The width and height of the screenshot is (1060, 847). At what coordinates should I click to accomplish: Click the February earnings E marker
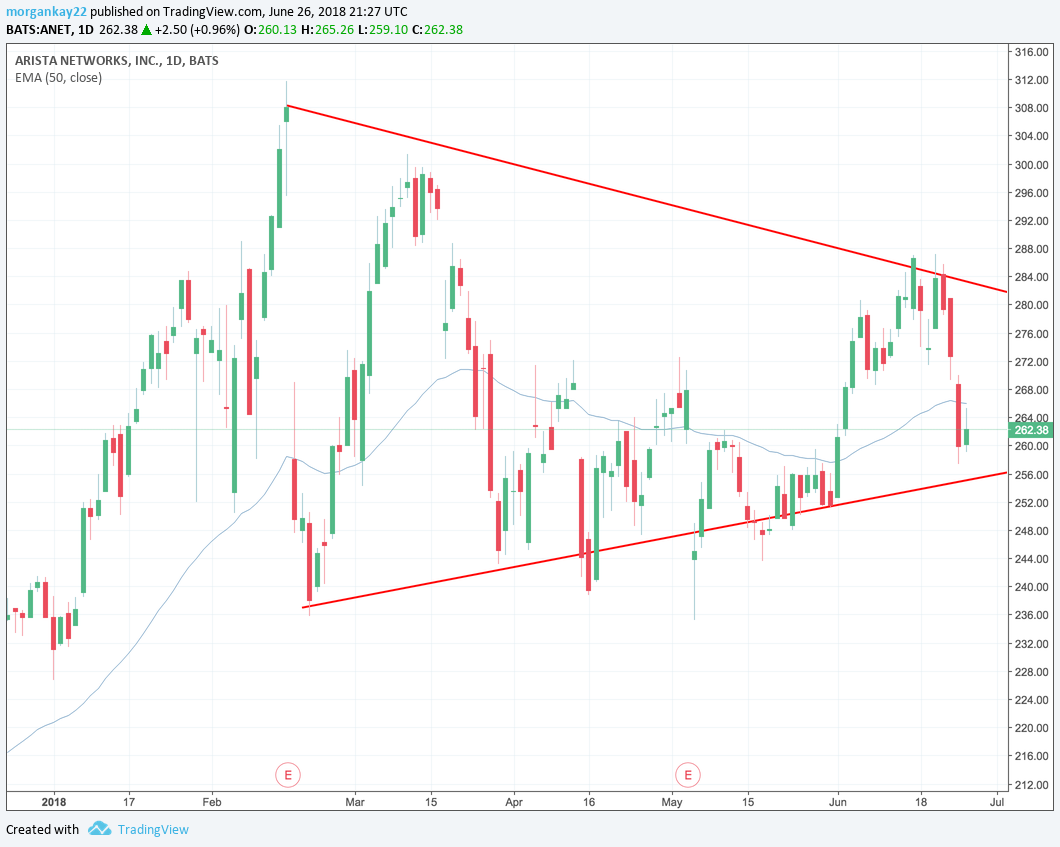(288, 775)
